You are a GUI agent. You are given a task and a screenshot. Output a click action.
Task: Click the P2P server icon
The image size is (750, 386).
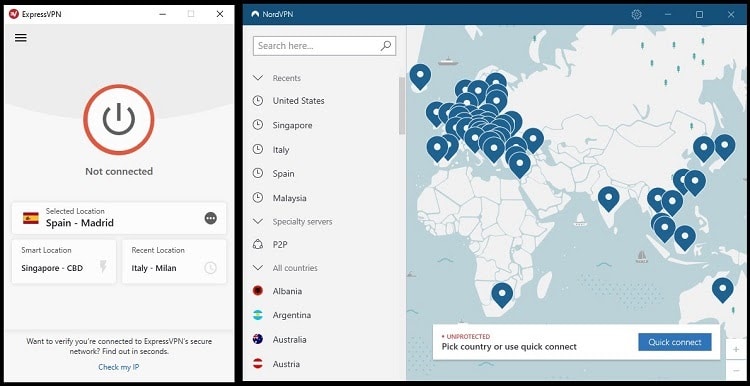(258, 244)
